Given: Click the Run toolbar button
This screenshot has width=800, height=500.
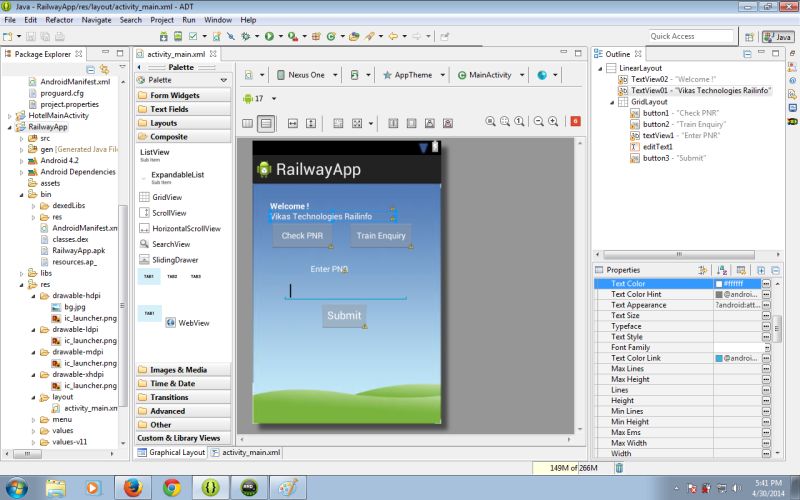Looking at the screenshot, I should click(x=269, y=36).
